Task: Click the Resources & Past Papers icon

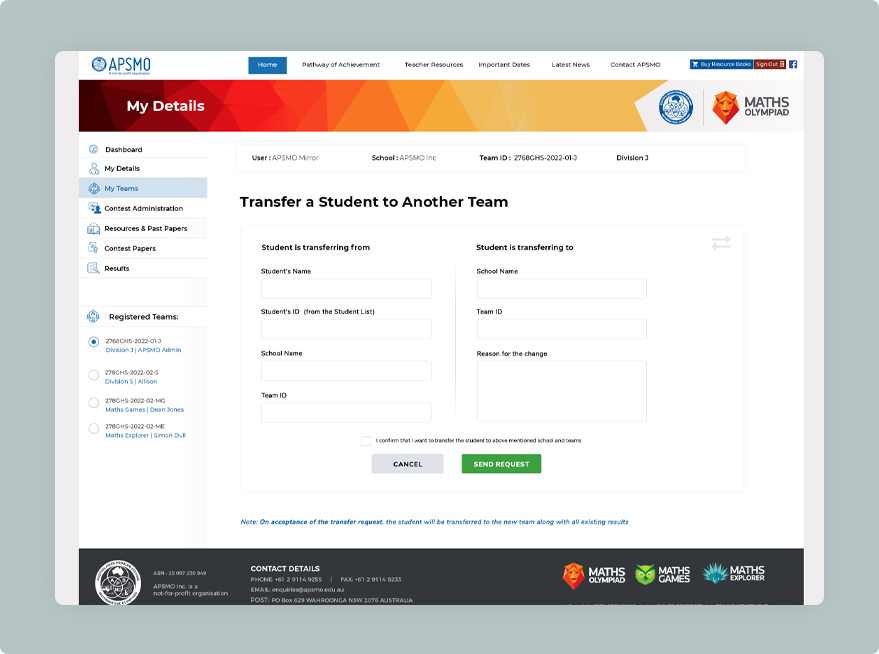Action: (x=94, y=229)
